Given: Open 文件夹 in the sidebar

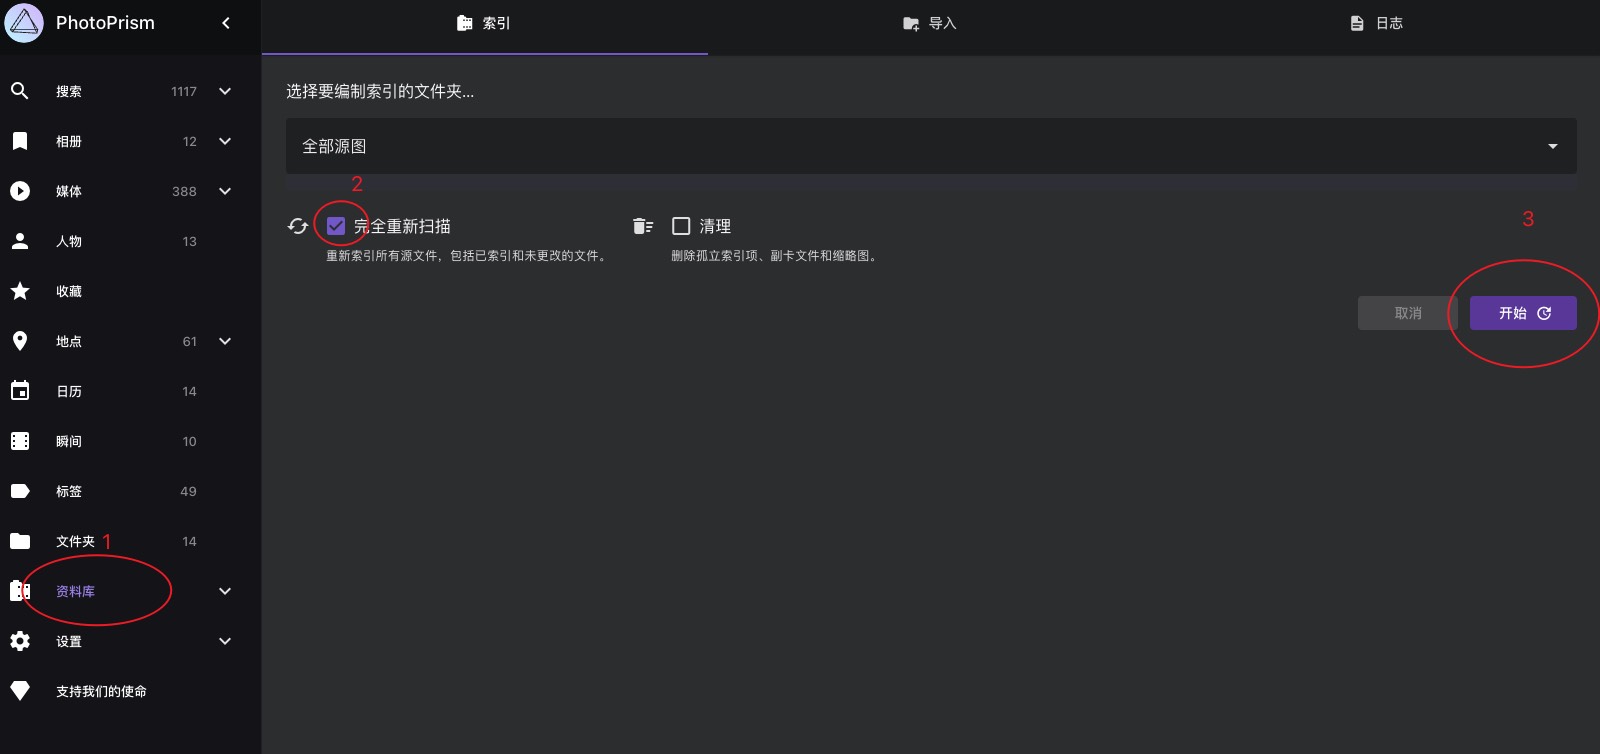Looking at the screenshot, I should point(75,541).
